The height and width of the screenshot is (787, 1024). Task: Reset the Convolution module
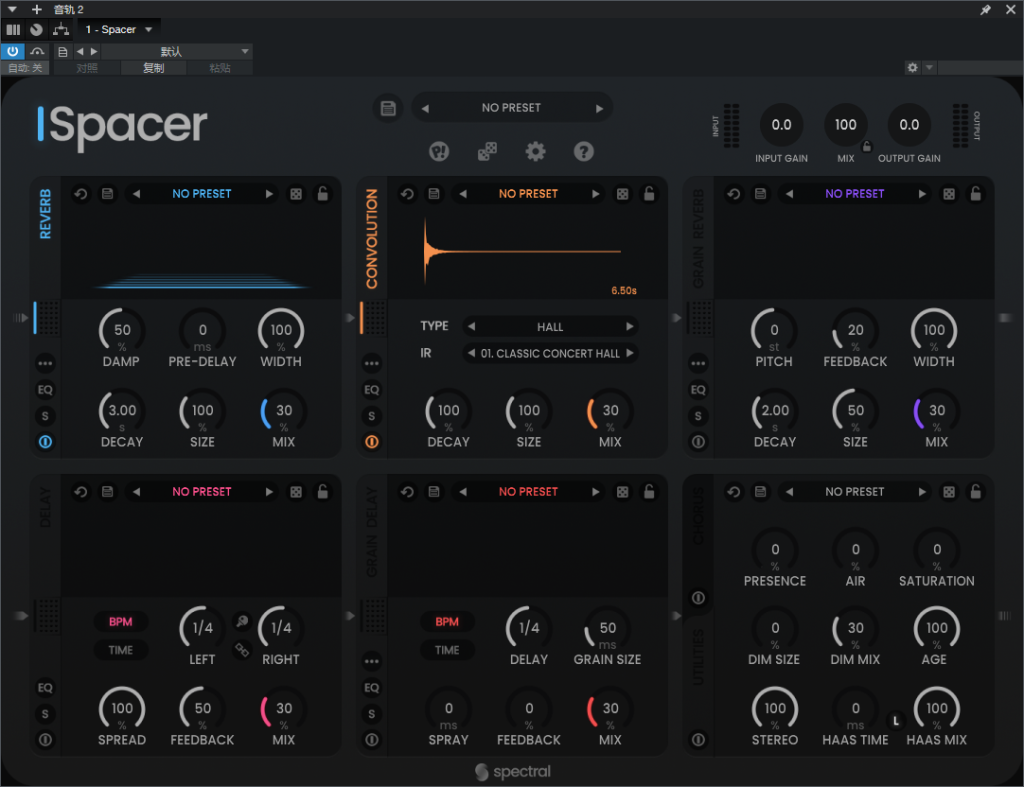[x=408, y=194]
